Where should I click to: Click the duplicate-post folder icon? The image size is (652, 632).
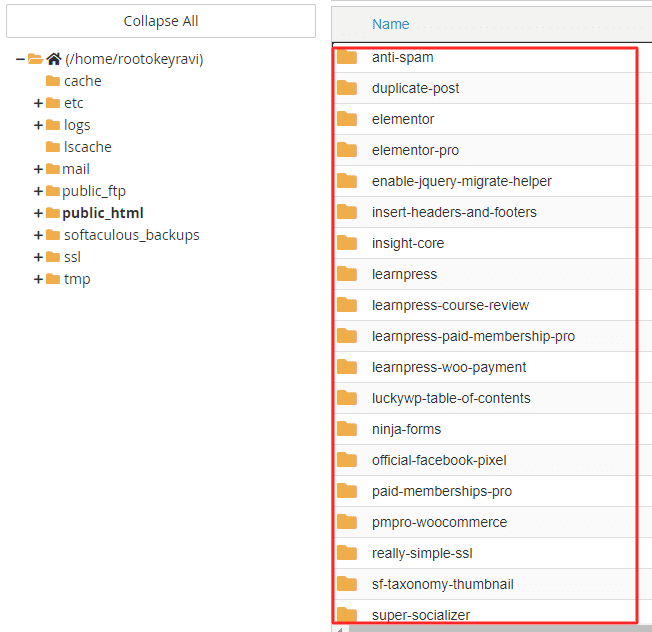pyautogui.click(x=347, y=88)
